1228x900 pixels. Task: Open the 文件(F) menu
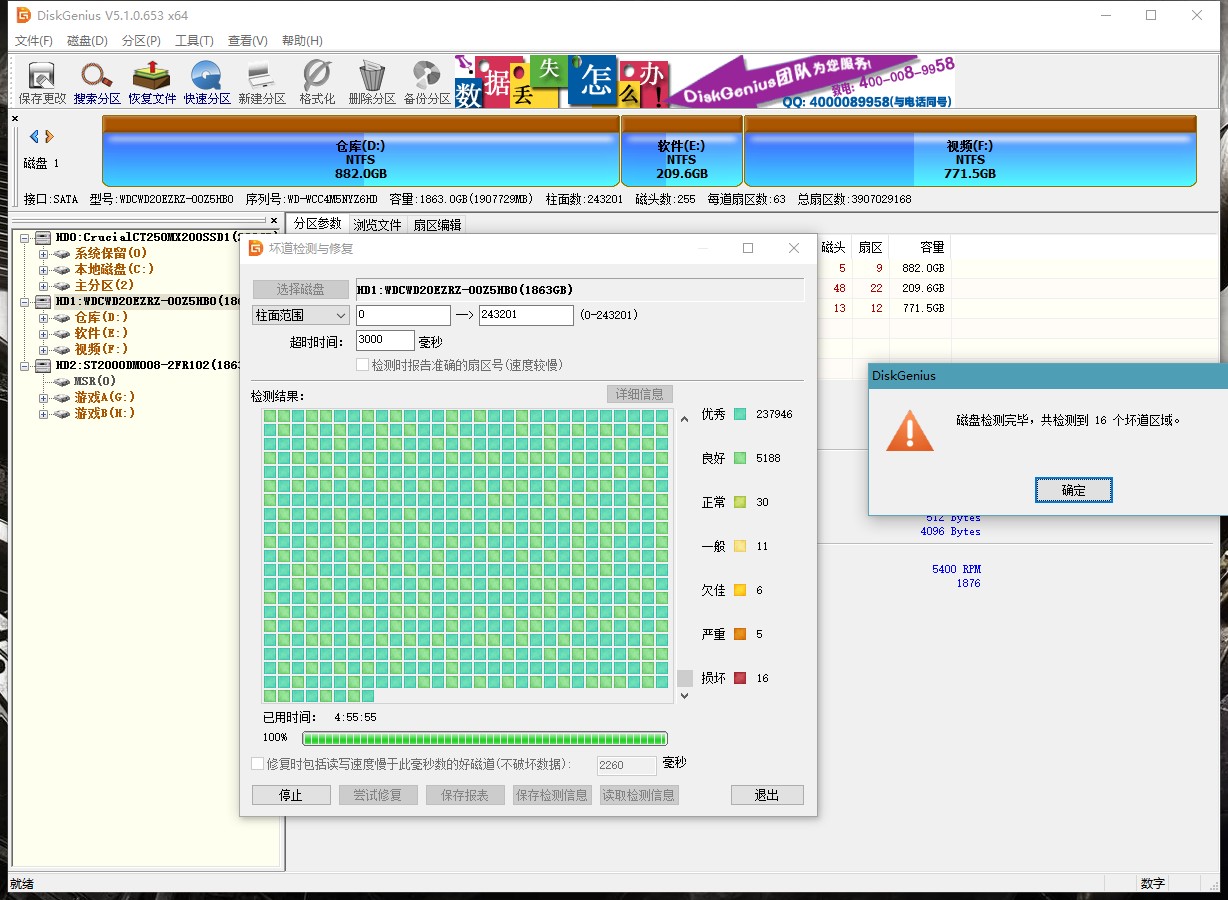33,41
